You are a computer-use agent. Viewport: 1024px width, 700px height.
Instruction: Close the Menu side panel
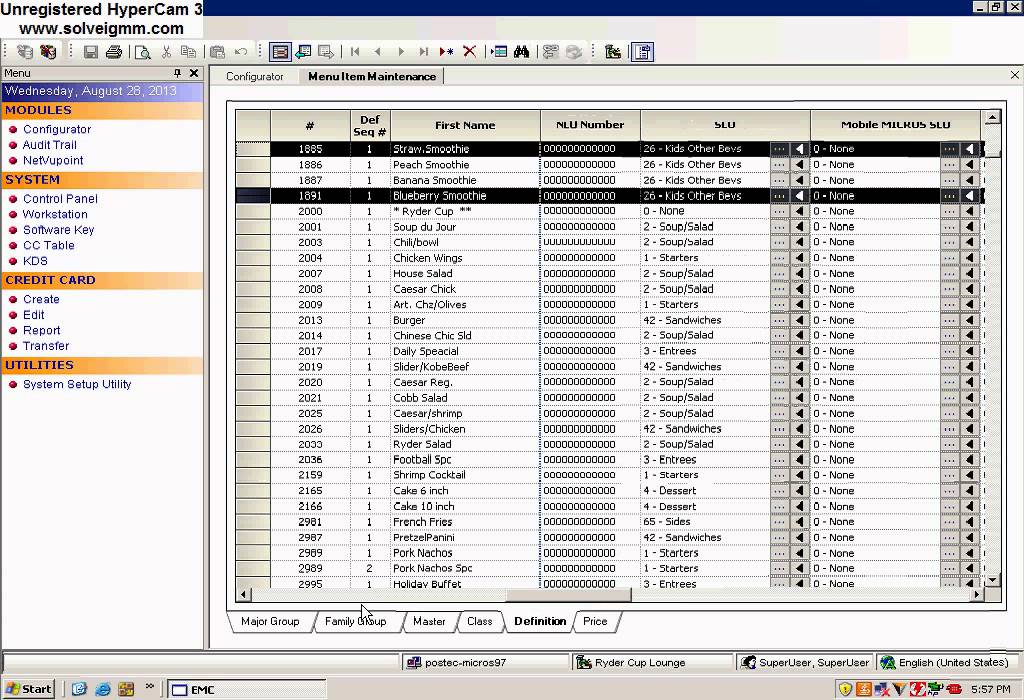(x=194, y=73)
